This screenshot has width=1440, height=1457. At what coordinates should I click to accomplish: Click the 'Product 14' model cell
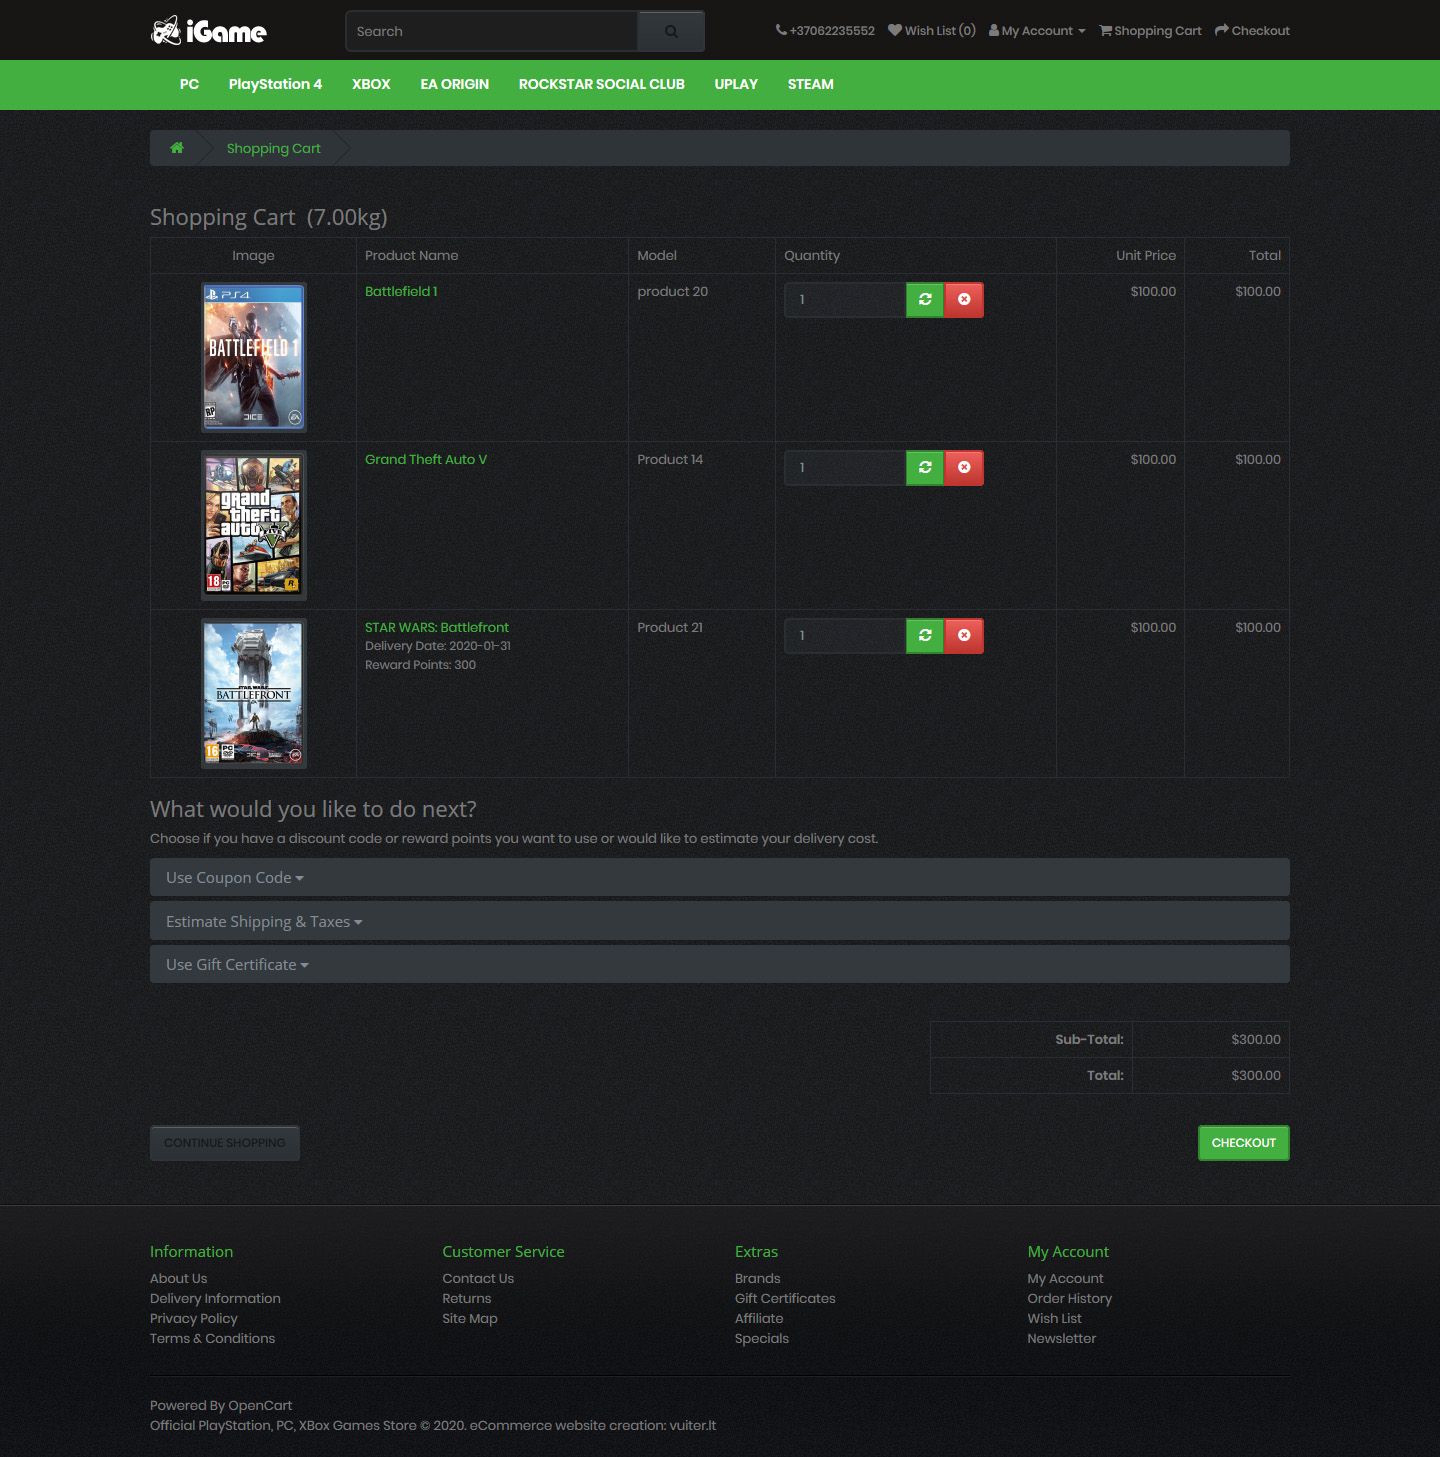point(670,459)
